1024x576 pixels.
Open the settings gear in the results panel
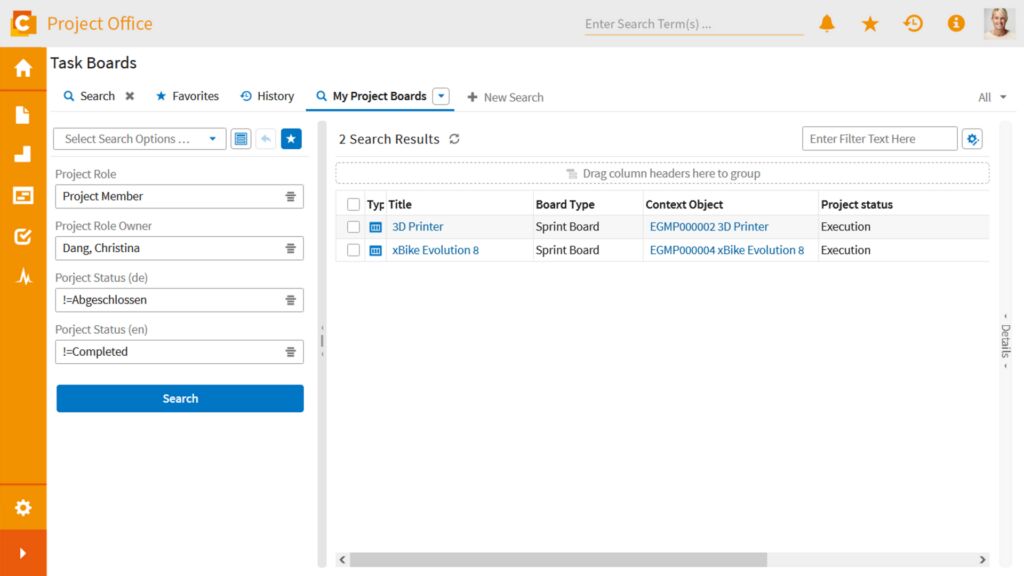(x=972, y=138)
